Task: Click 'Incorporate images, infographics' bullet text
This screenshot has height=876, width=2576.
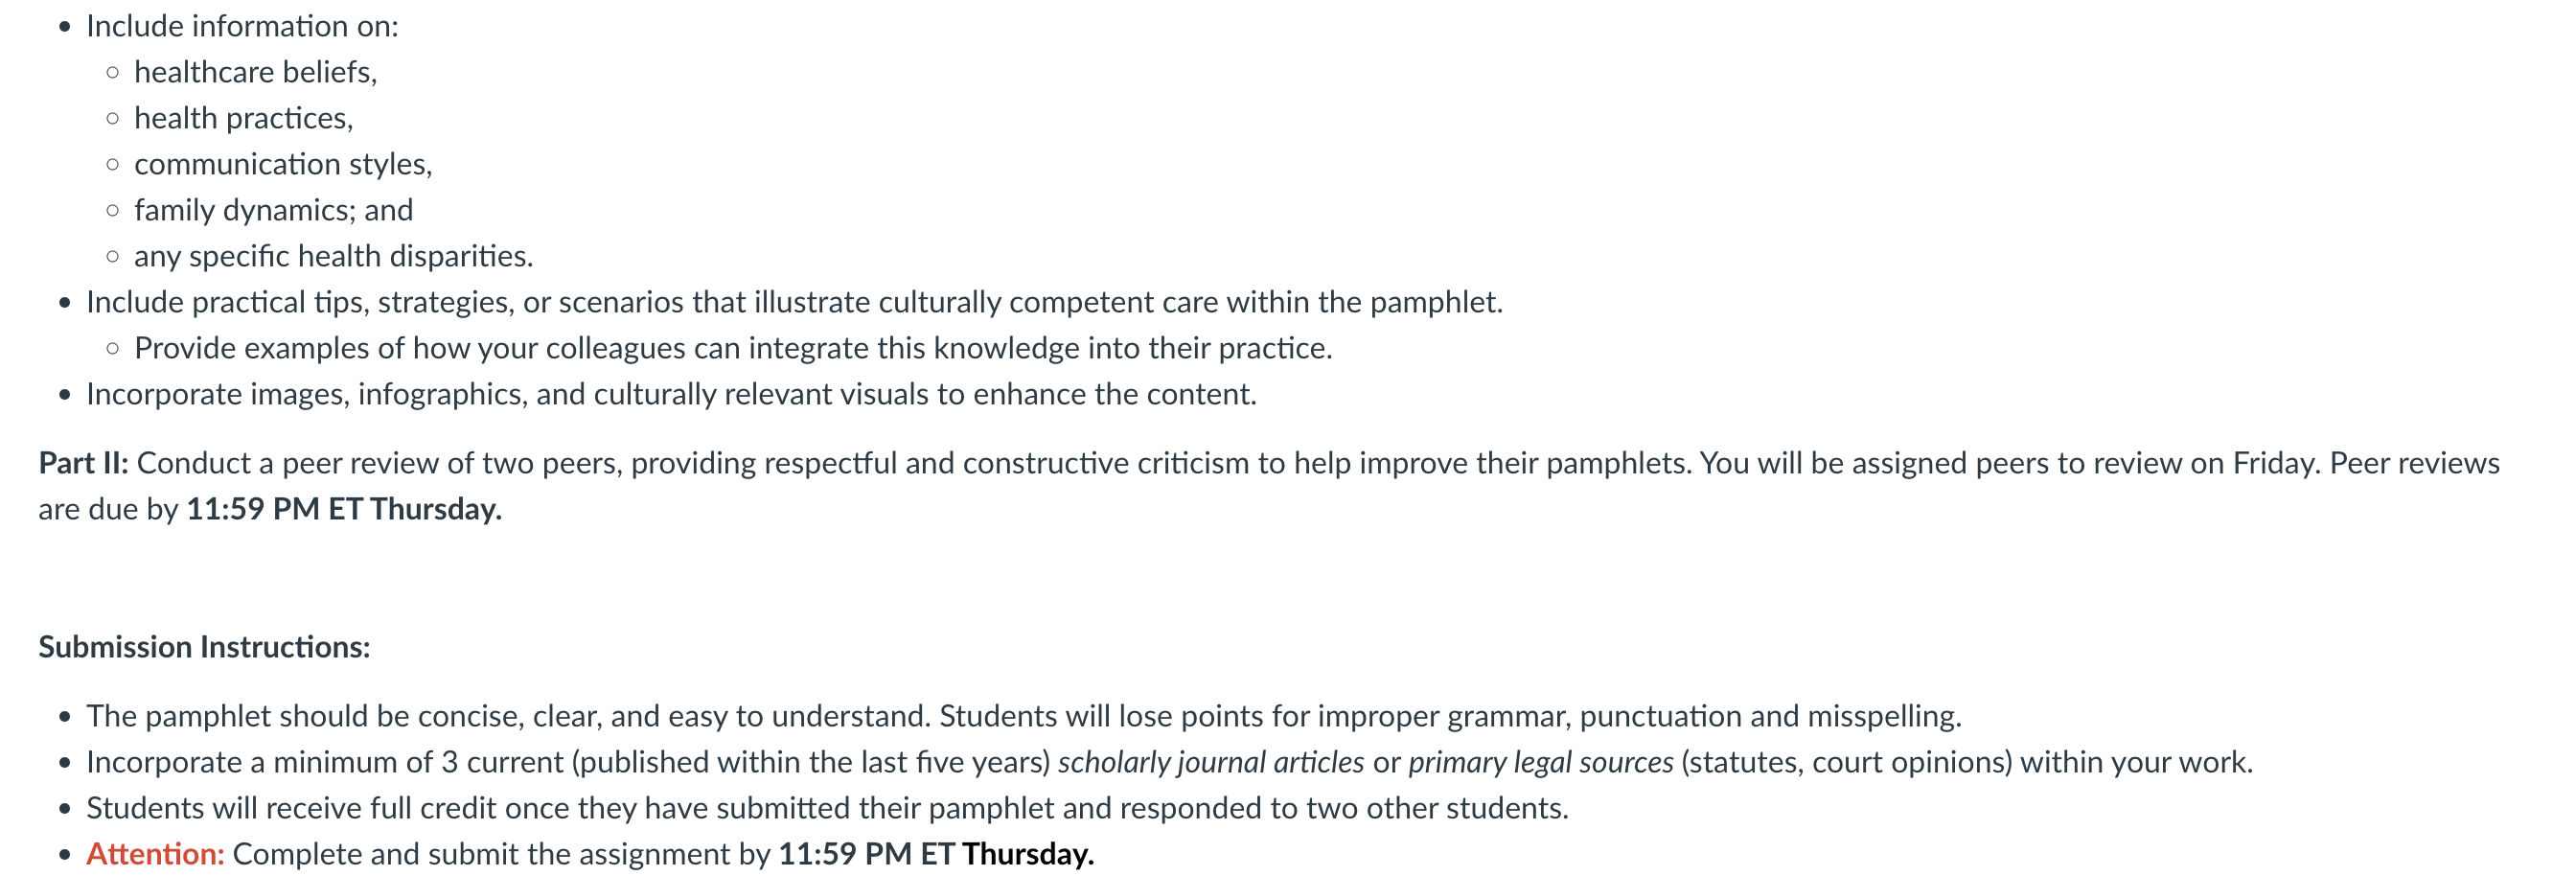Action: [x=671, y=394]
